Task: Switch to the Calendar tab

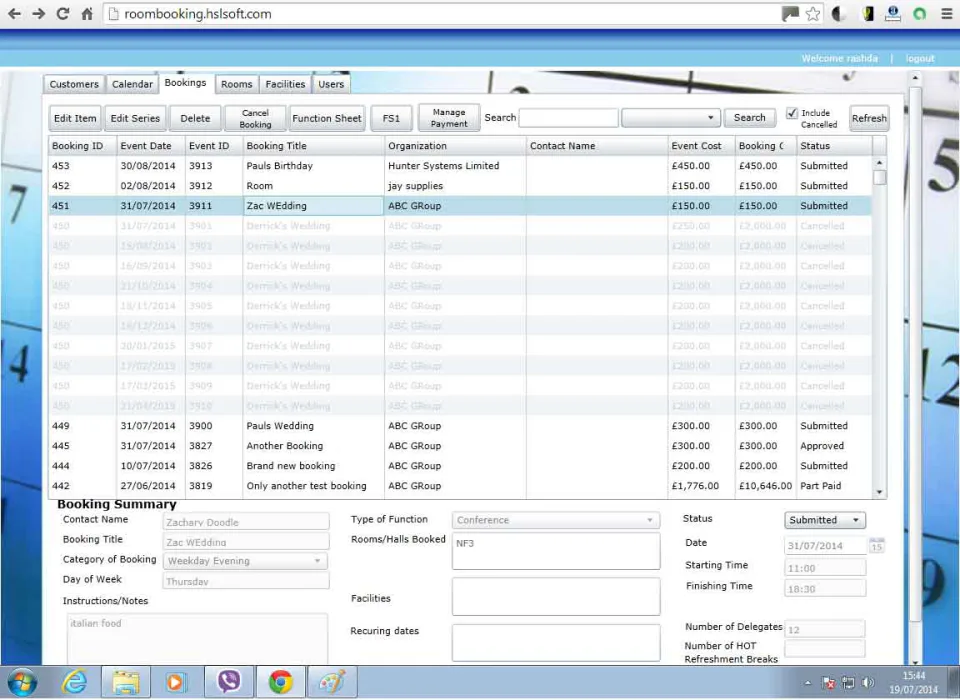Action: (x=132, y=84)
